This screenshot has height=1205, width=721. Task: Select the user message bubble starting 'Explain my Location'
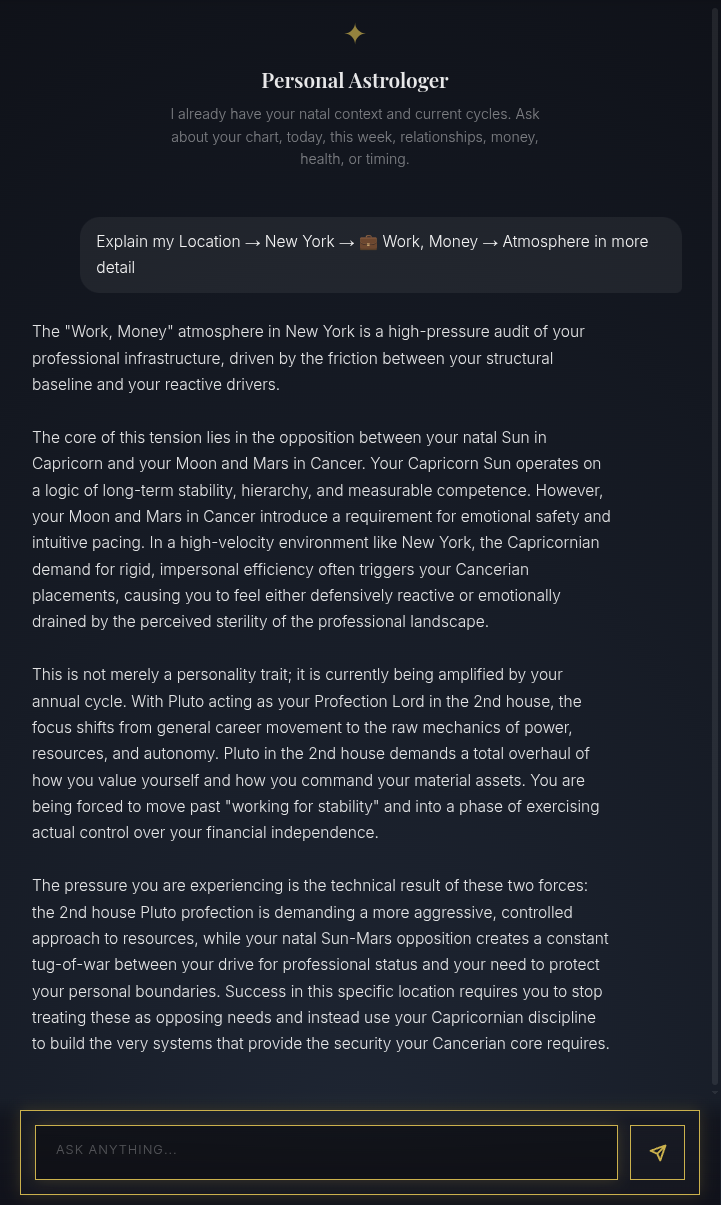381,255
